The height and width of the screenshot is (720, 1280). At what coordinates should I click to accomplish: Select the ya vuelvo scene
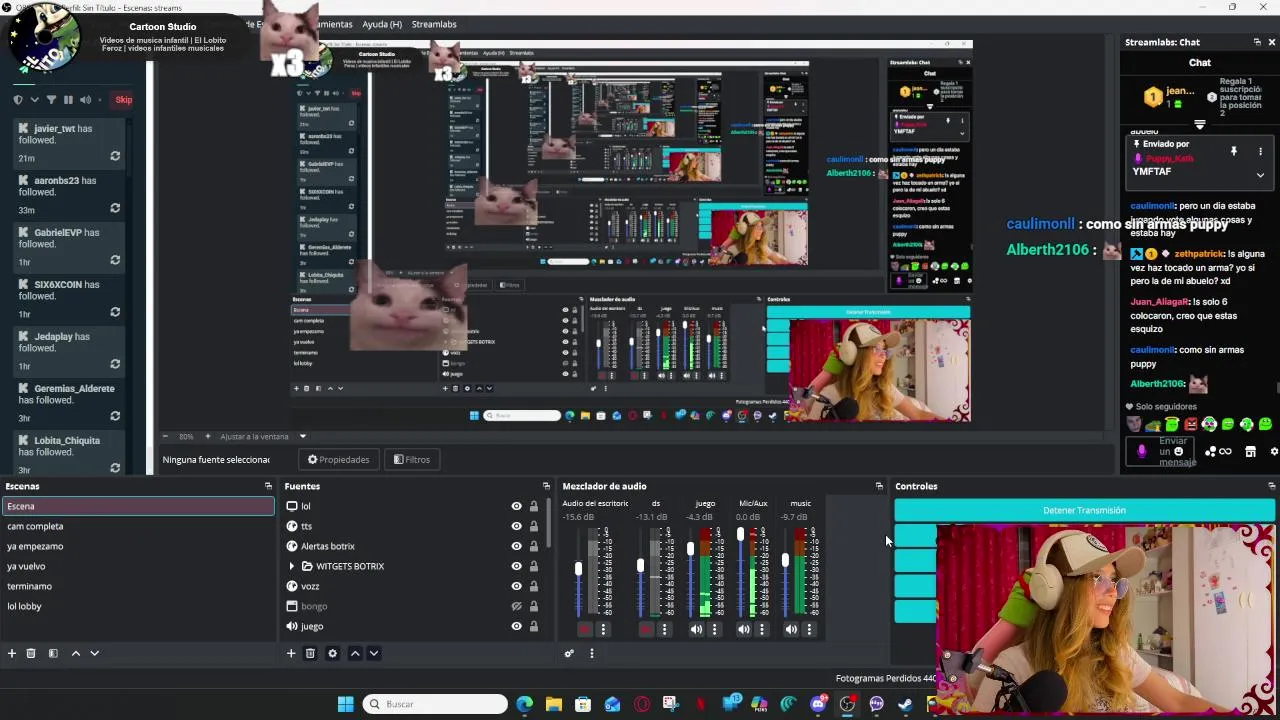pyautogui.click(x=138, y=566)
